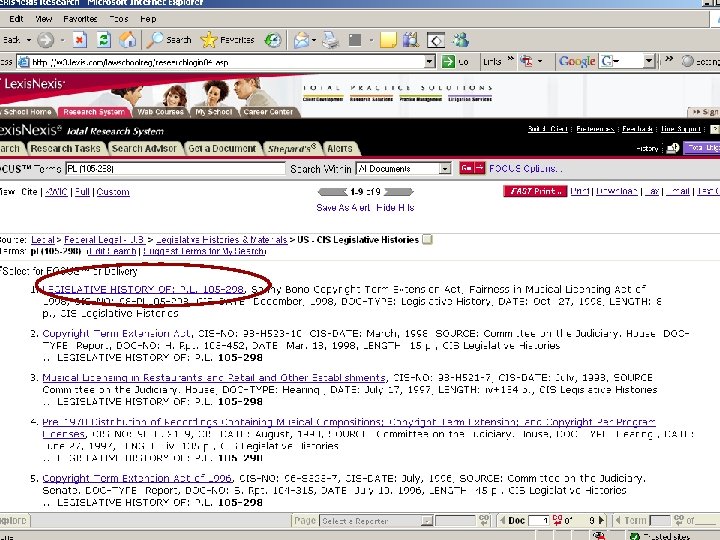720x540 pixels.
Task: Print the page with the printer icon
Action: 330,40
